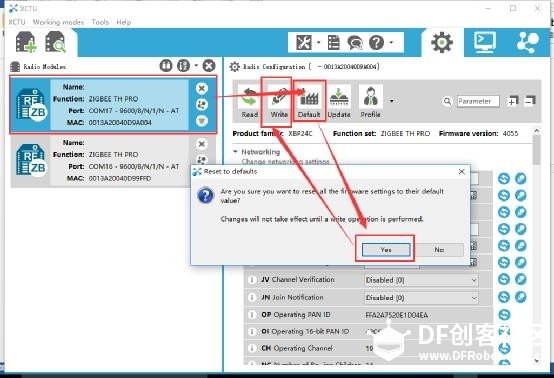Viewport: 554px width, 378px height.
Task: Open the Profile dropdown arrow
Action: (x=391, y=101)
